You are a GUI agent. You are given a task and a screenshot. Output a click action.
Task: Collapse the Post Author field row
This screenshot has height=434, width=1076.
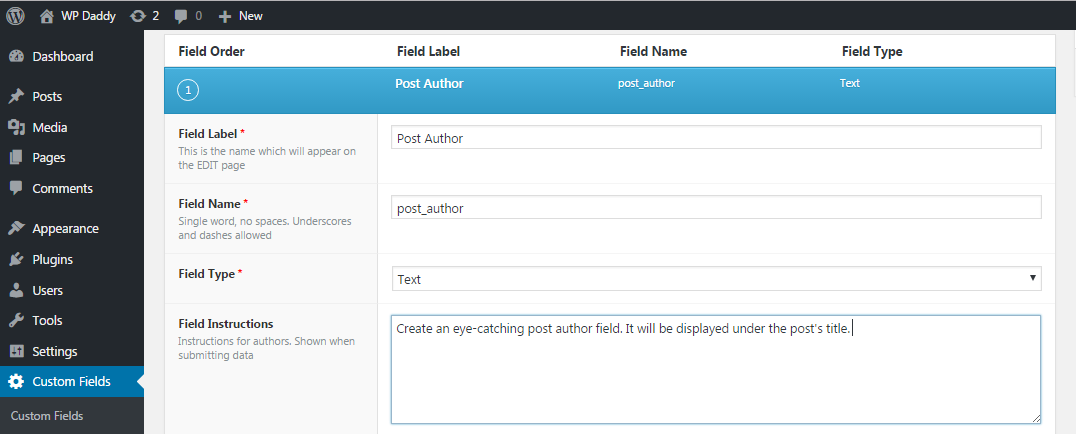429,84
